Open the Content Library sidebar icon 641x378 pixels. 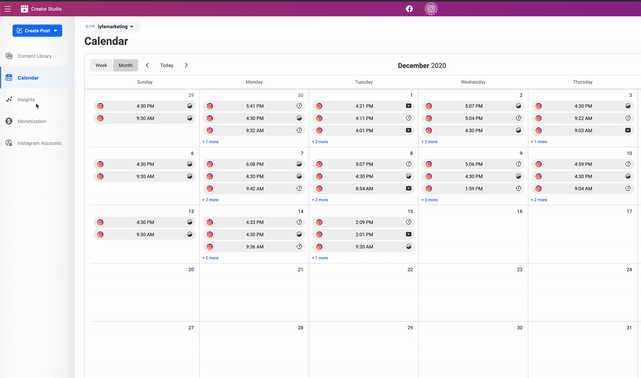point(9,56)
